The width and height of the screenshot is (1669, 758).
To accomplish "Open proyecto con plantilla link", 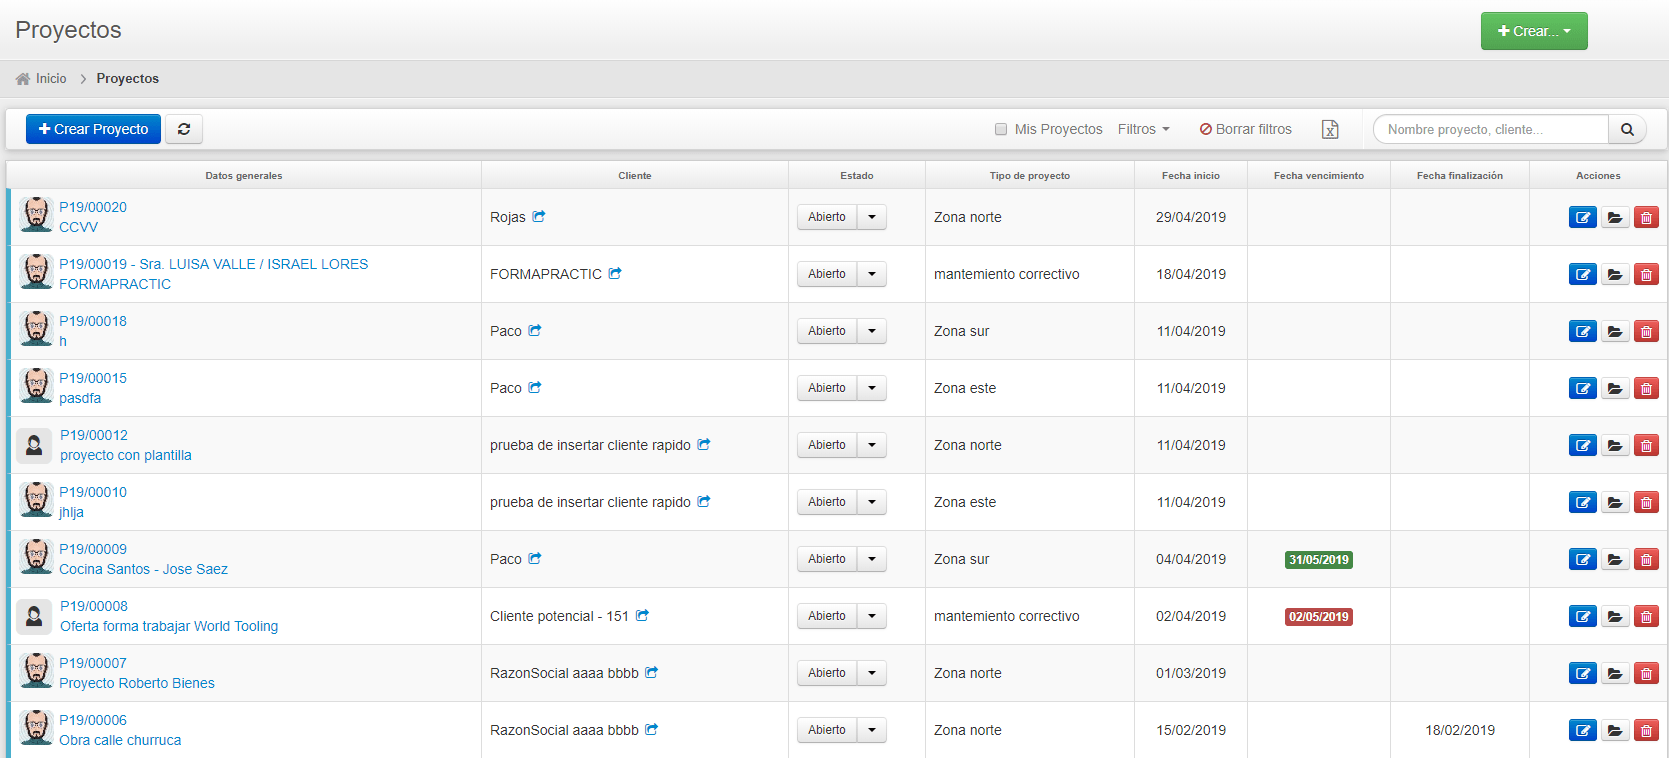I will pyautogui.click(x=126, y=455).
